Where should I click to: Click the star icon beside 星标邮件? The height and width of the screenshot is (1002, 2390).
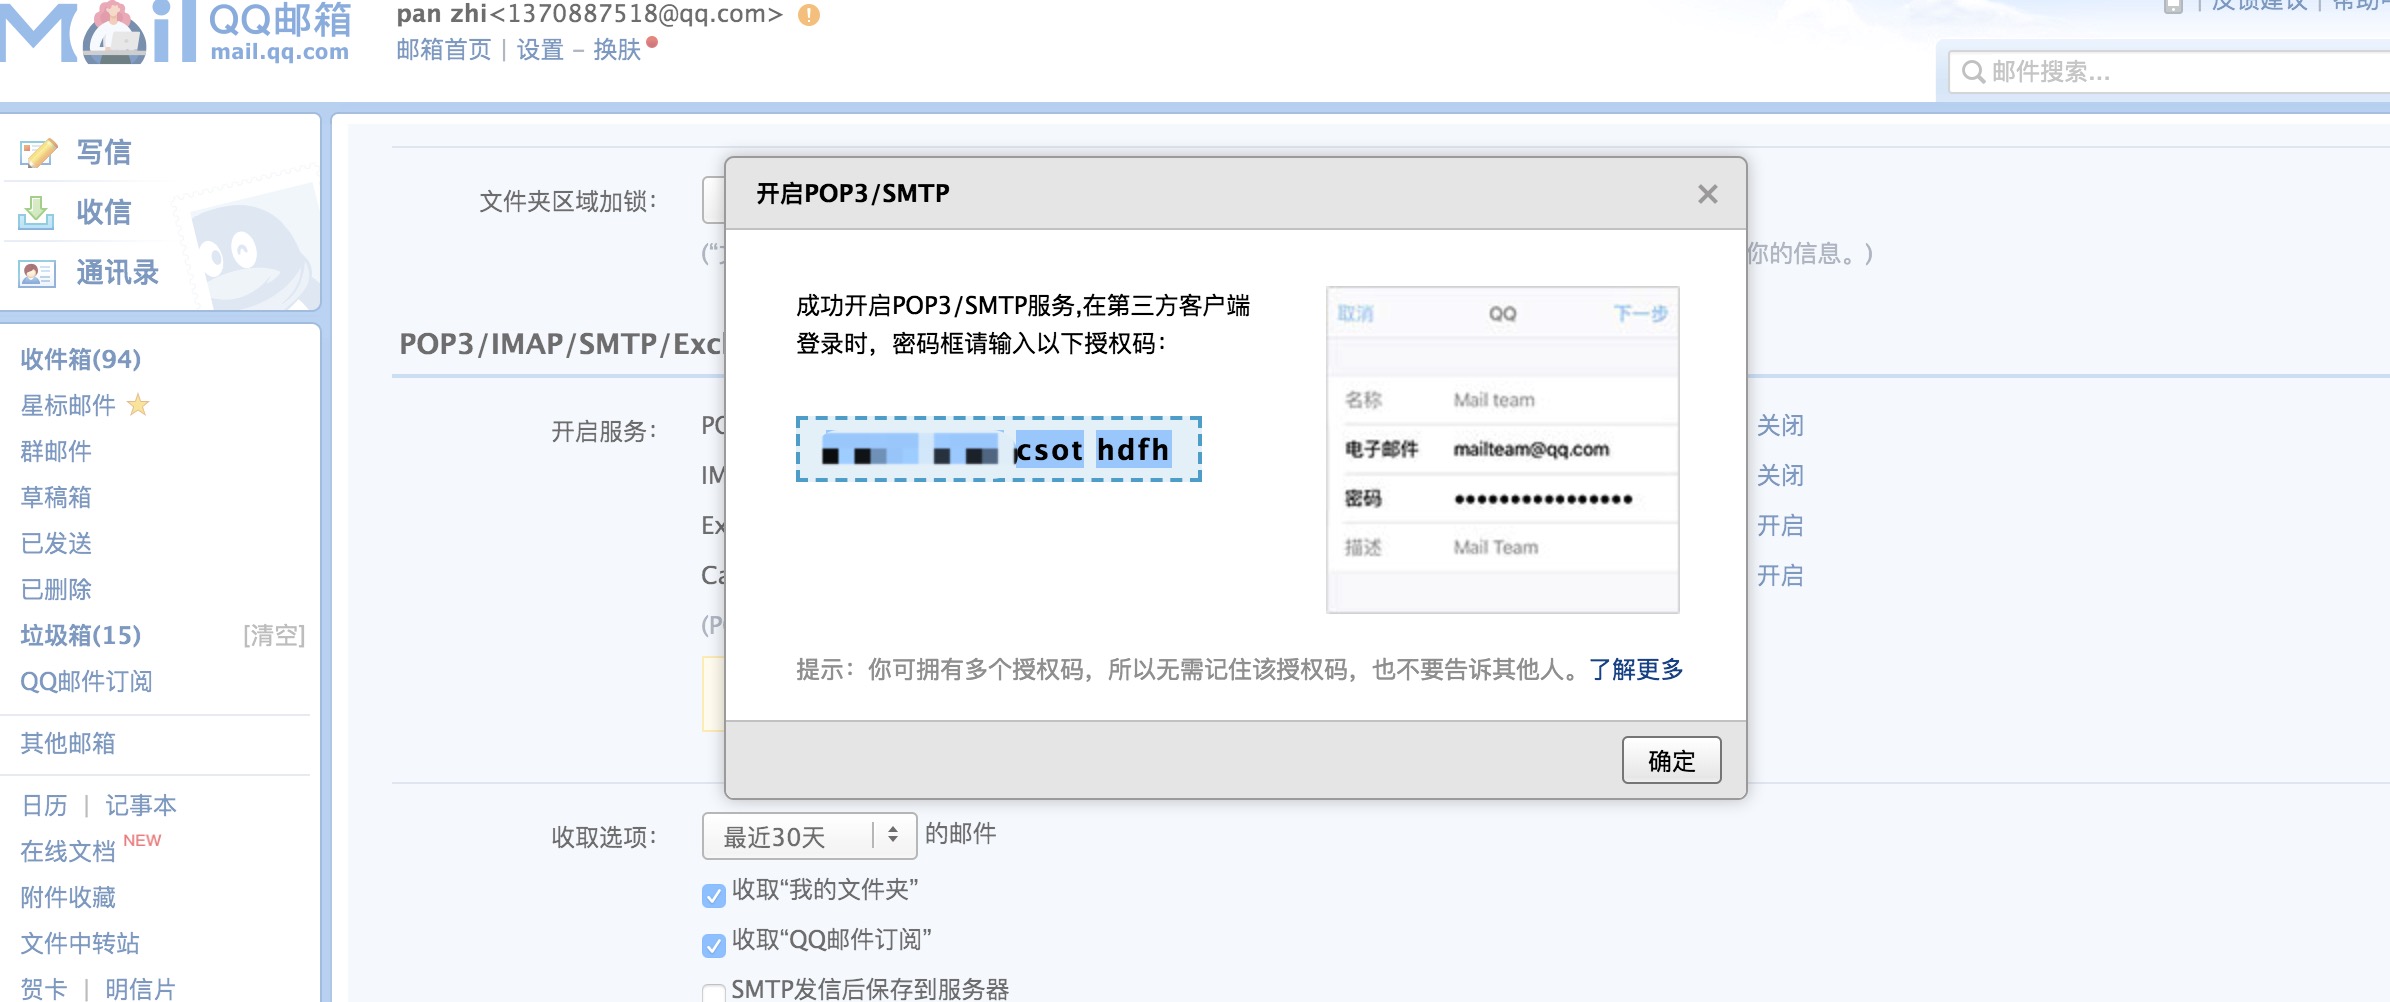click(x=138, y=405)
